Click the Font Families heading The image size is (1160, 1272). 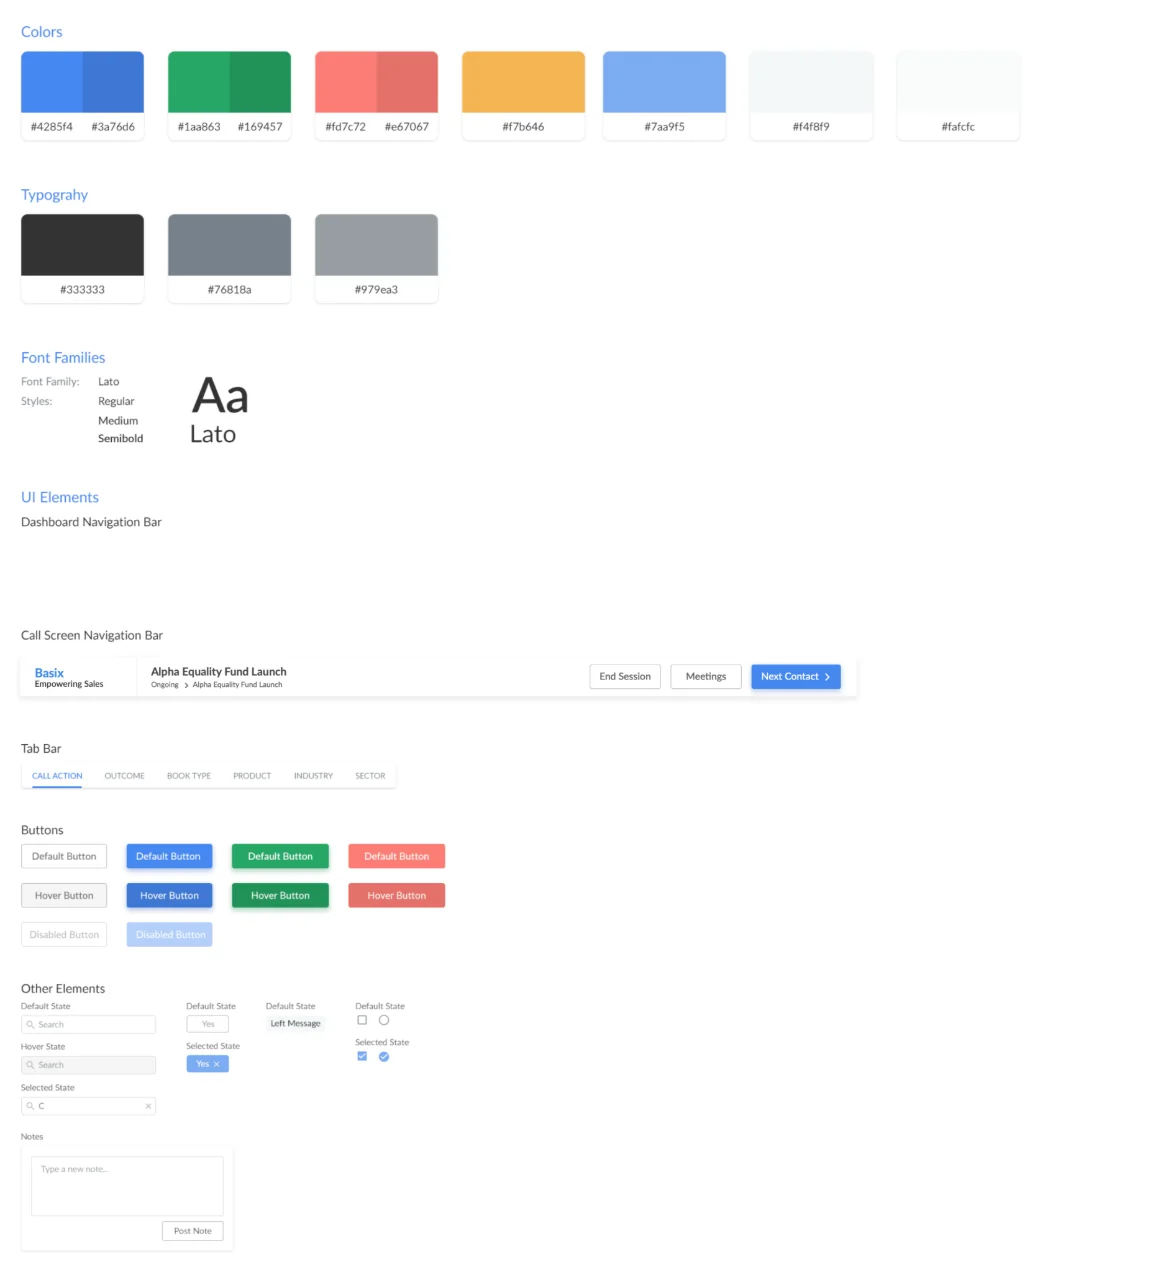63,358
